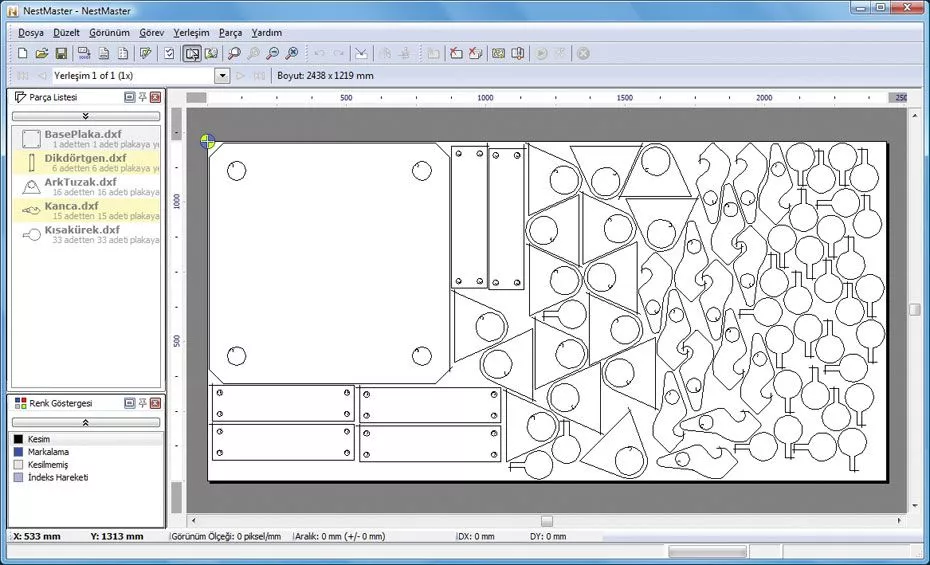This screenshot has height=565, width=930.
Task: Click horizontal scrollbar right arrow
Action: click(x=899, y=521)
